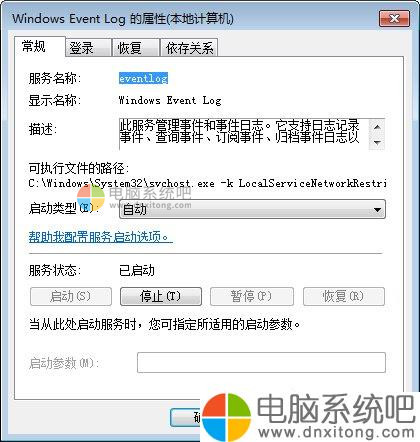Open the 帮助我配置服务启动选项 link
The width and height of the screenshot is (420, 442).
point(101,237)
